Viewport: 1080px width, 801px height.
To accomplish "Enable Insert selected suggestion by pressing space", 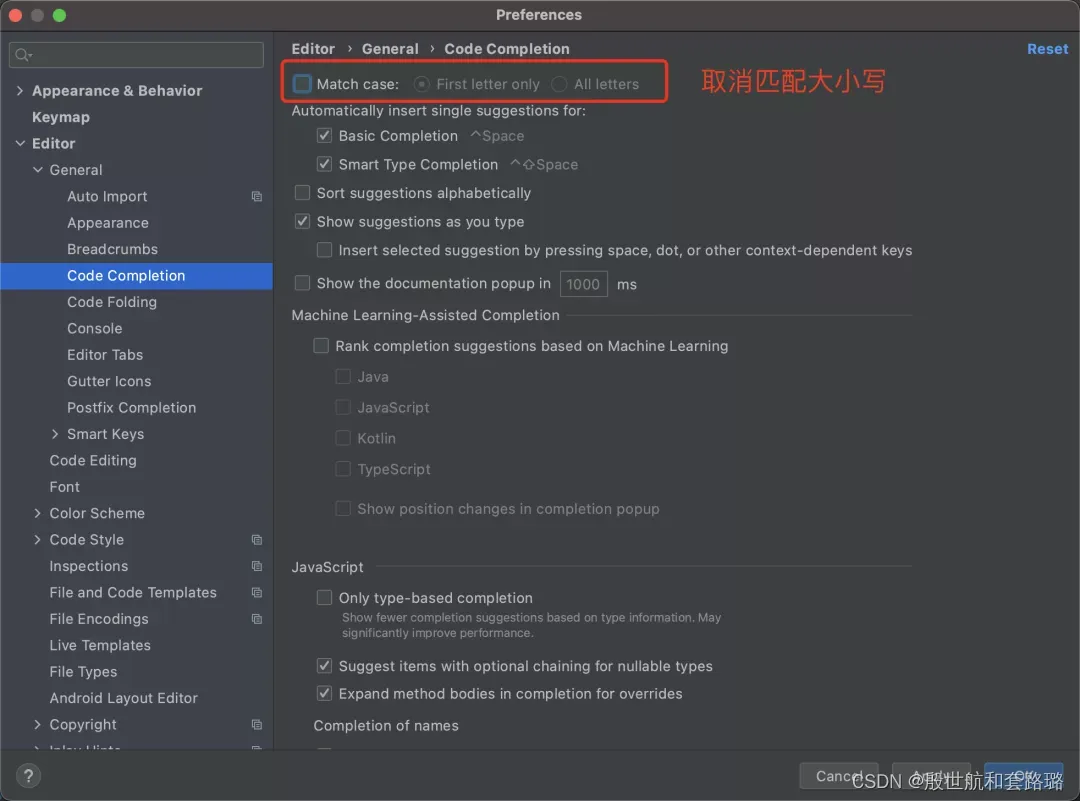I will pyautogui.click(x=324, y=250).
